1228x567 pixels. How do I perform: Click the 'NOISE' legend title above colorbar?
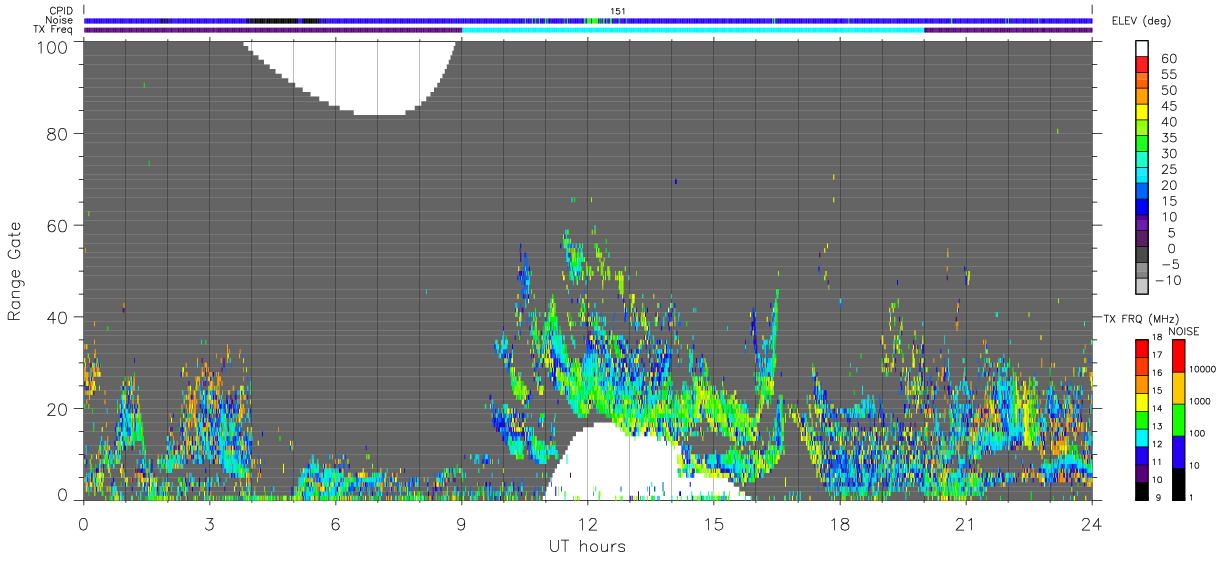[1184, 331]
